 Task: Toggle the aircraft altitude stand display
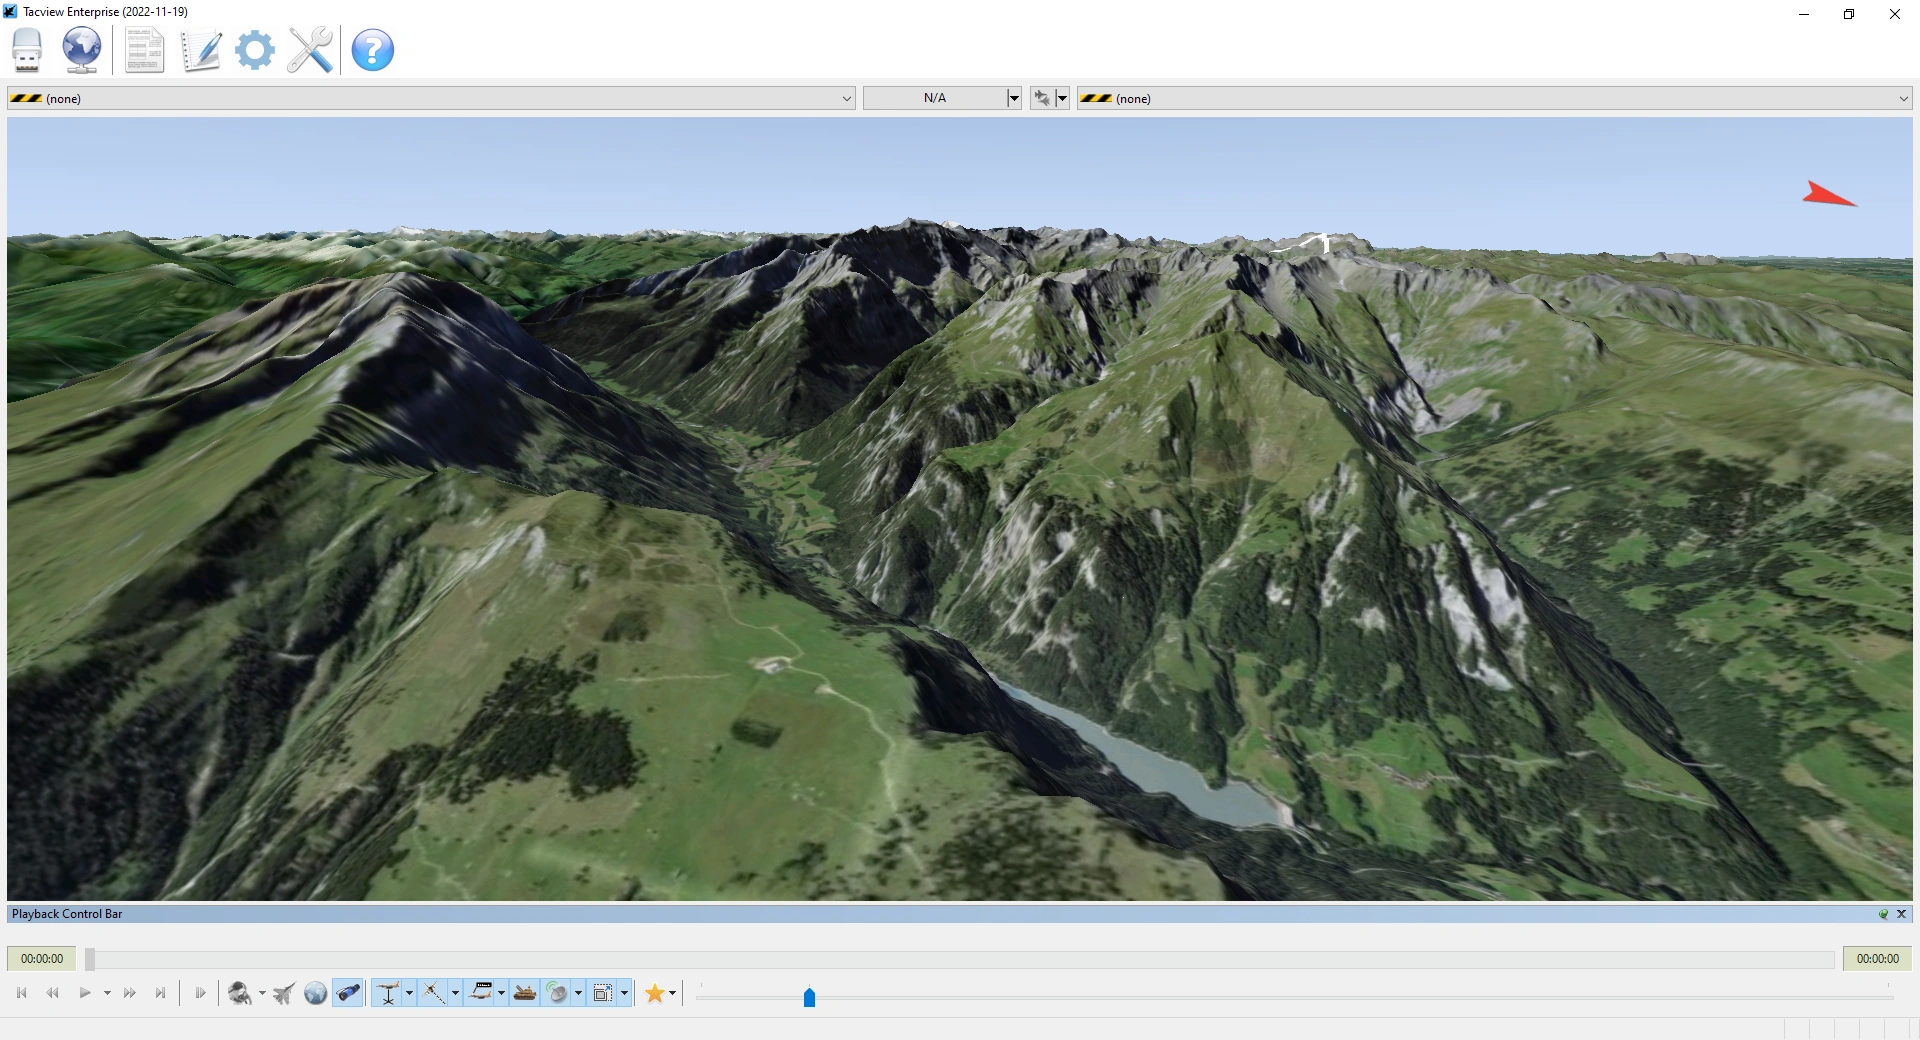[387, 993]
